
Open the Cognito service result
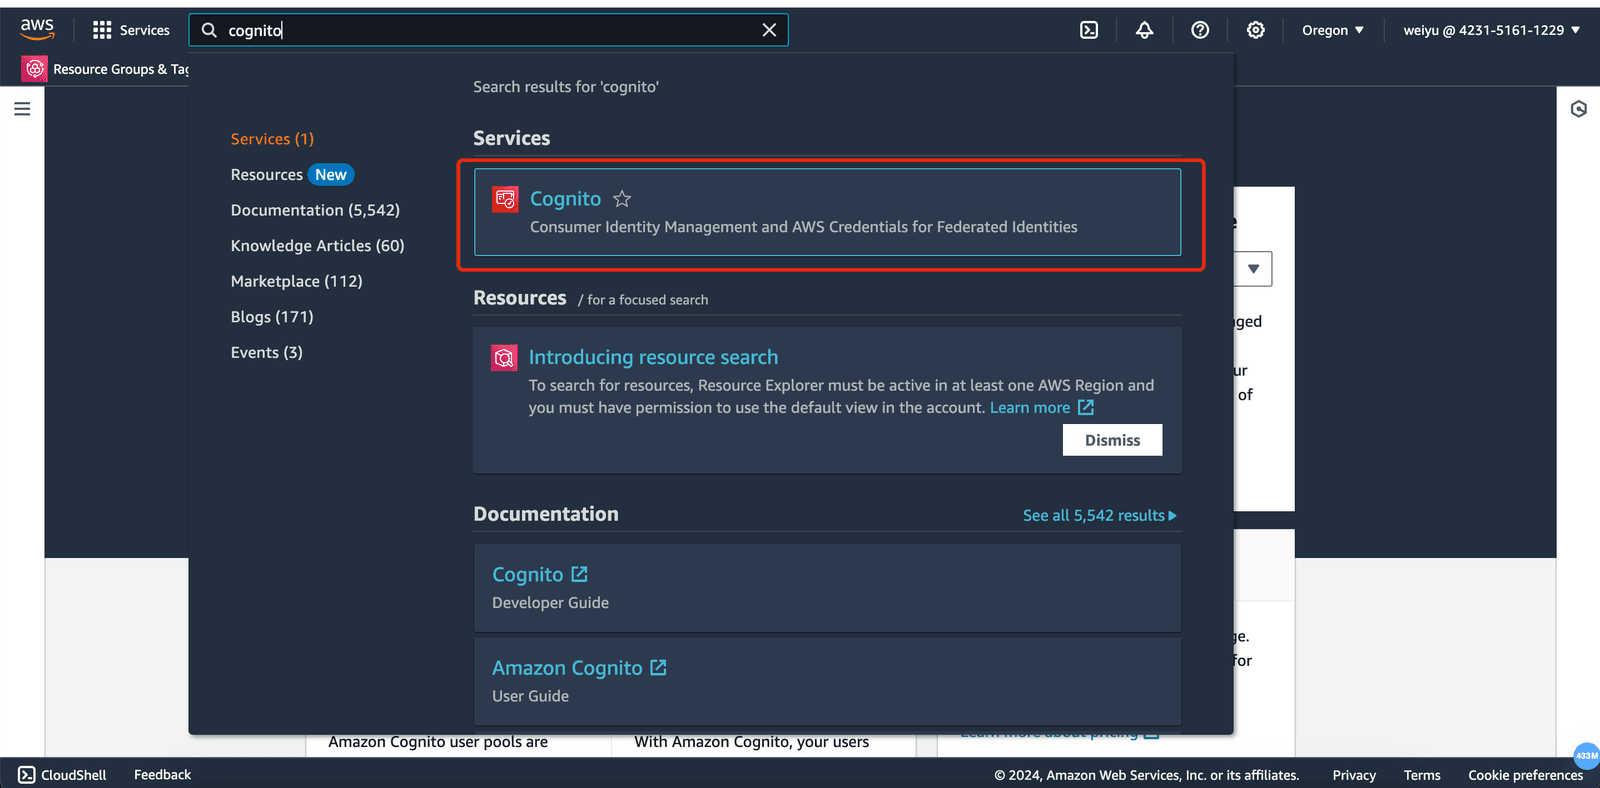[827, 212]
